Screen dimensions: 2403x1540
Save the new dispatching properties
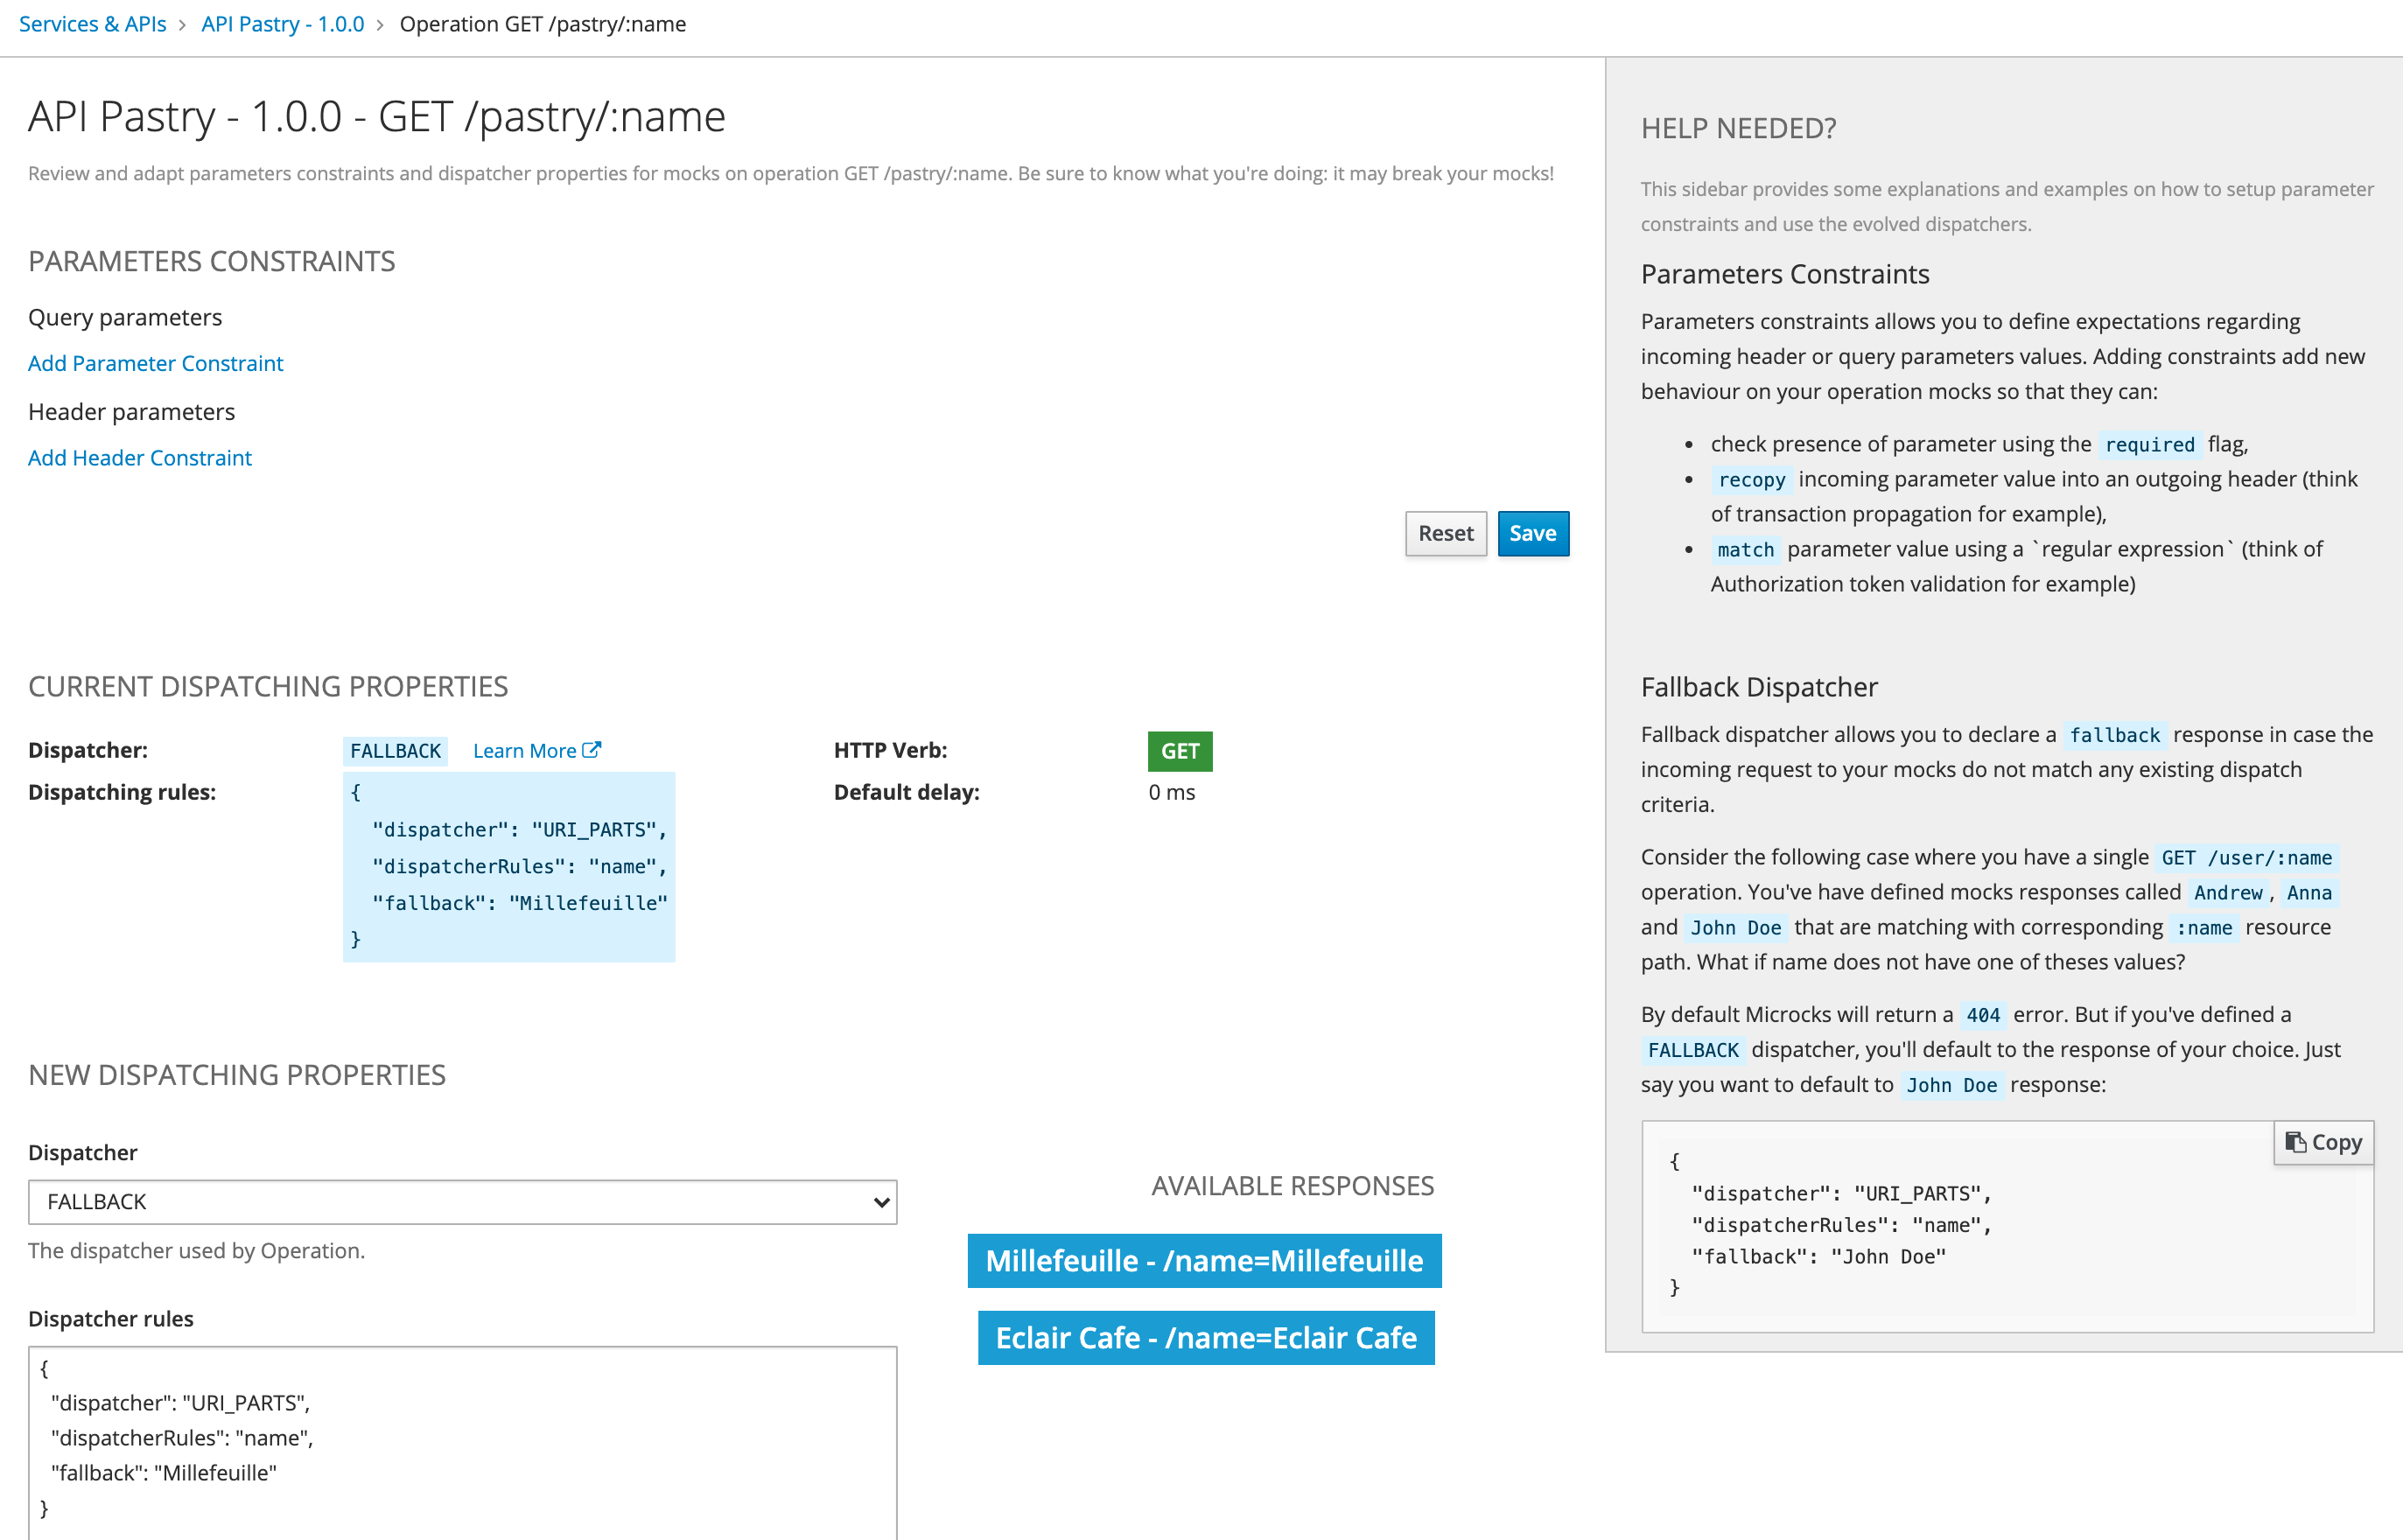click(x=1533, y=533)
